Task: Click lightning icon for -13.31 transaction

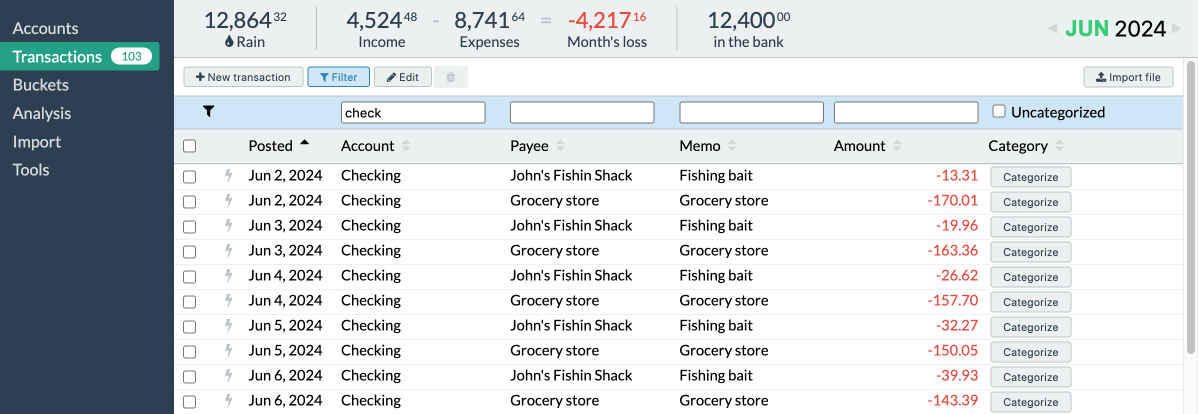Action: click(228, 176)
